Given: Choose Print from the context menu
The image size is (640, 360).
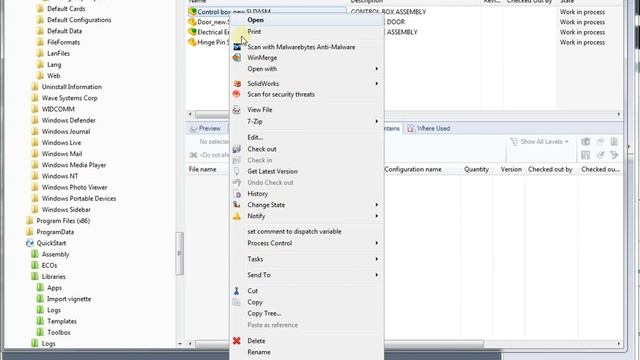Looking at the screenshot, I should [254, 31].
